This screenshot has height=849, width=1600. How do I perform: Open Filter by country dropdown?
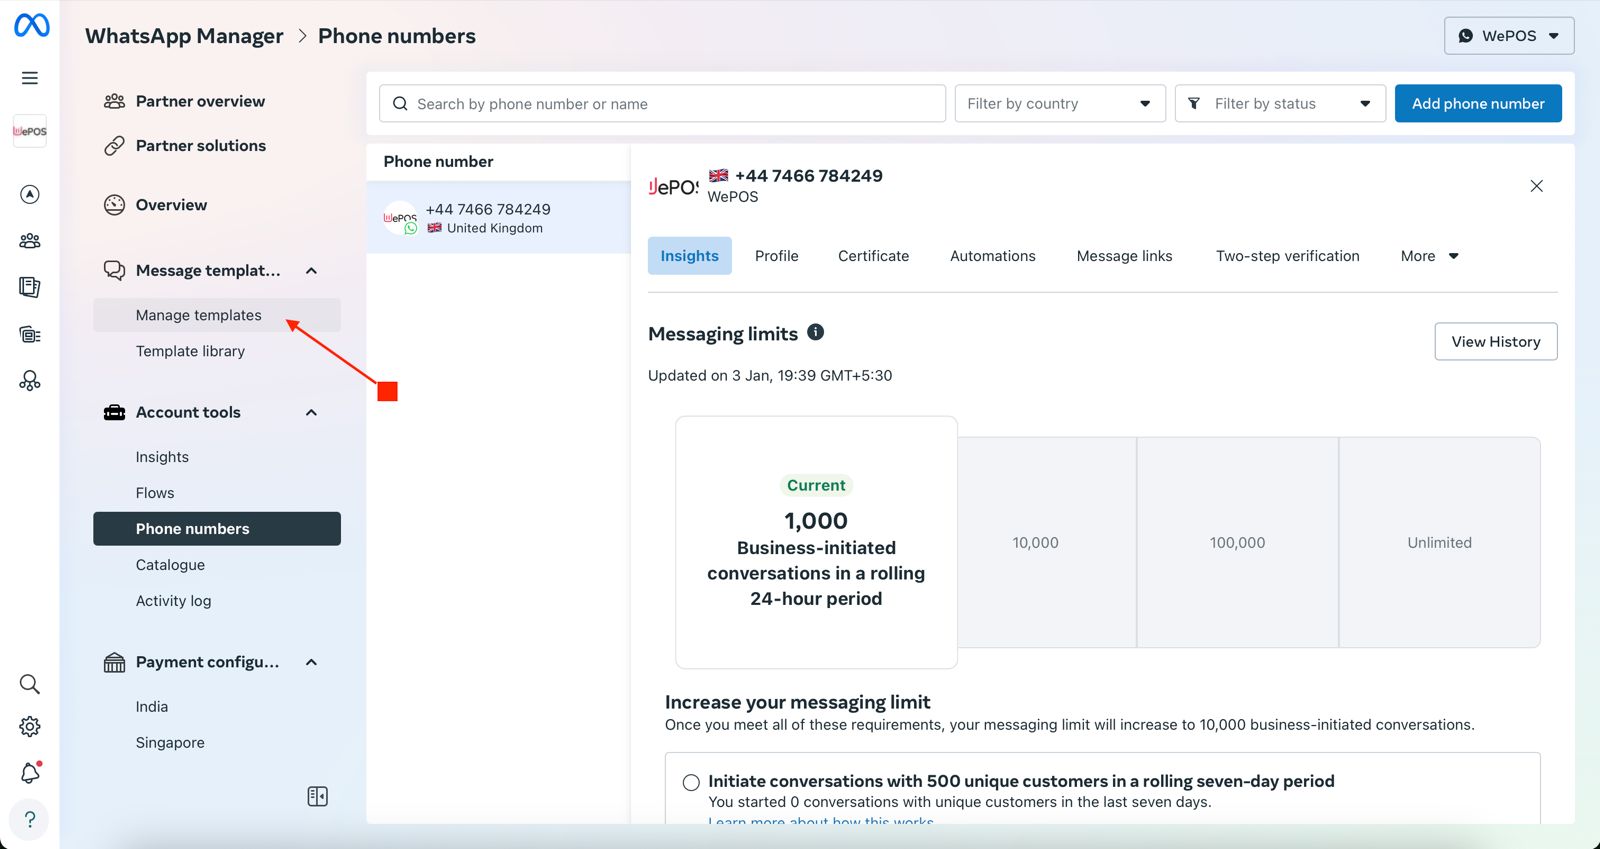(x=1060, y=104)
